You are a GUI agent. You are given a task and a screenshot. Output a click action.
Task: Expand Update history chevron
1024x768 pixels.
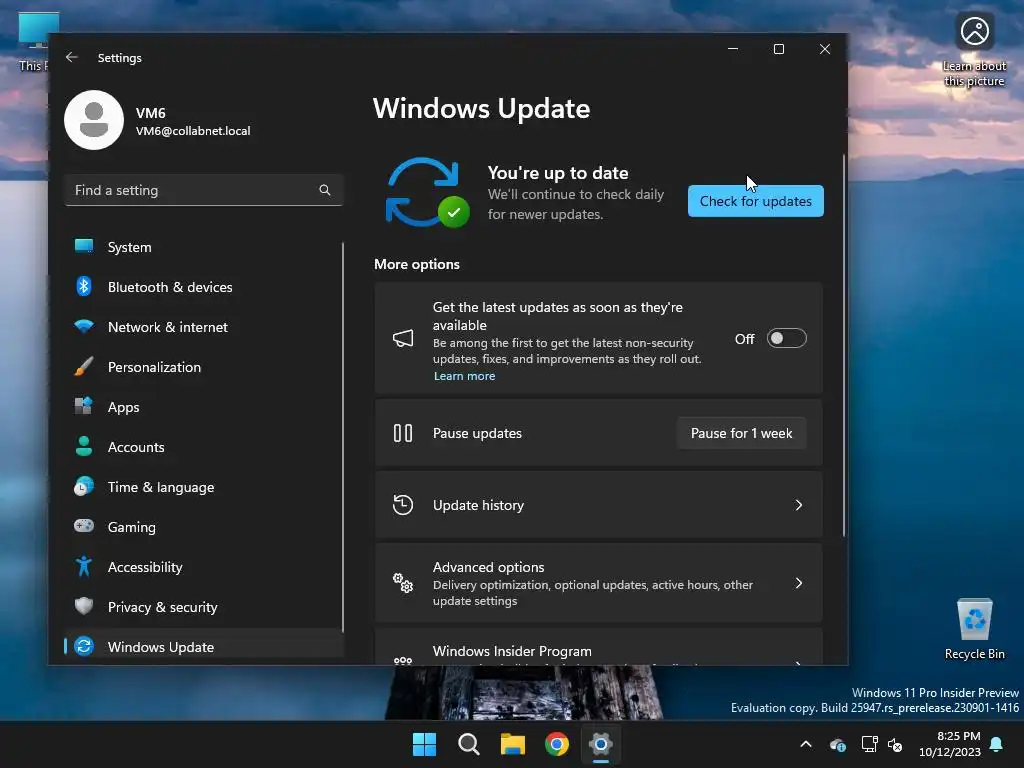point(799,505)
